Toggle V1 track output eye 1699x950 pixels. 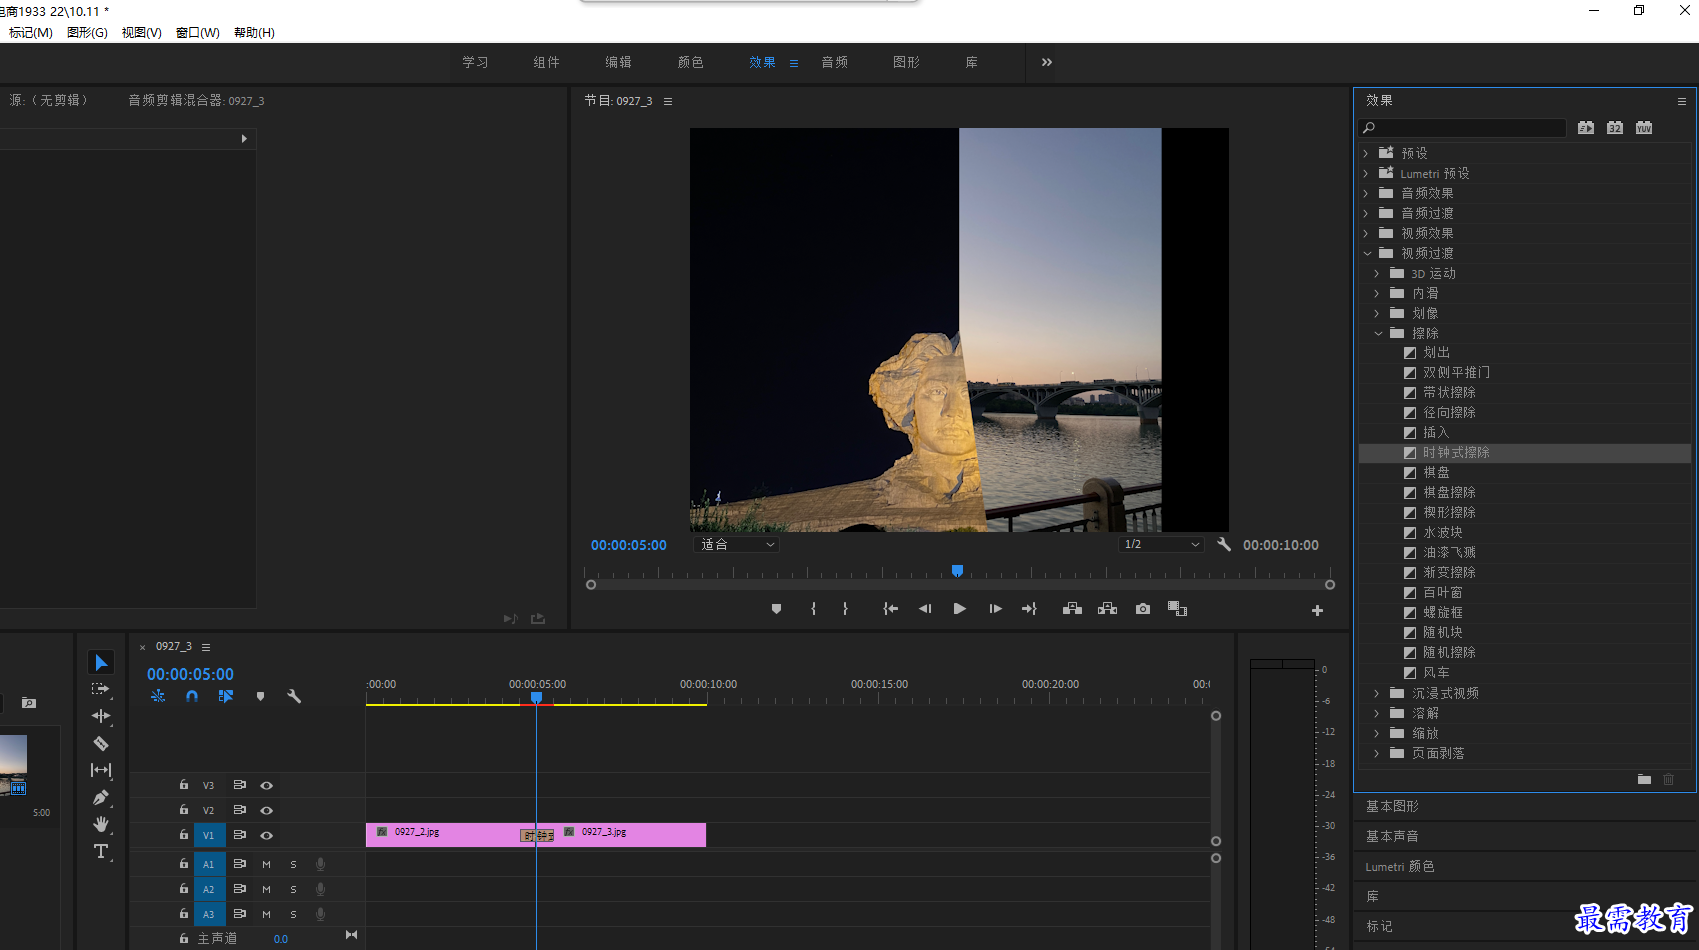[266, 836]
